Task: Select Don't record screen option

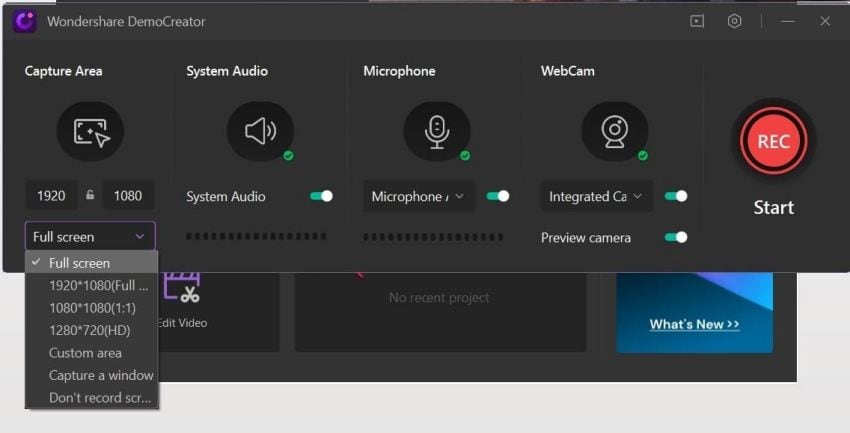Action: [x=92, y=398]
